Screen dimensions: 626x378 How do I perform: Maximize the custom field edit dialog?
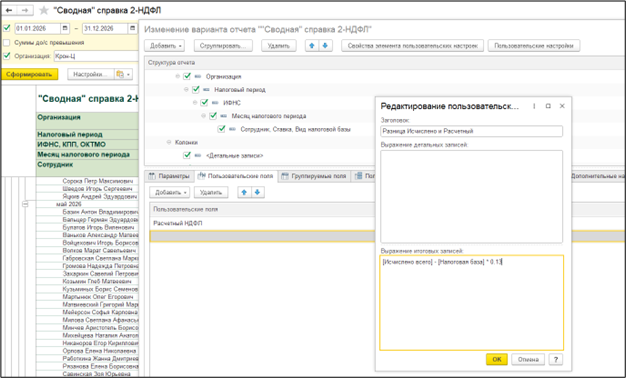pyautogui.click(x=548, y=106)
